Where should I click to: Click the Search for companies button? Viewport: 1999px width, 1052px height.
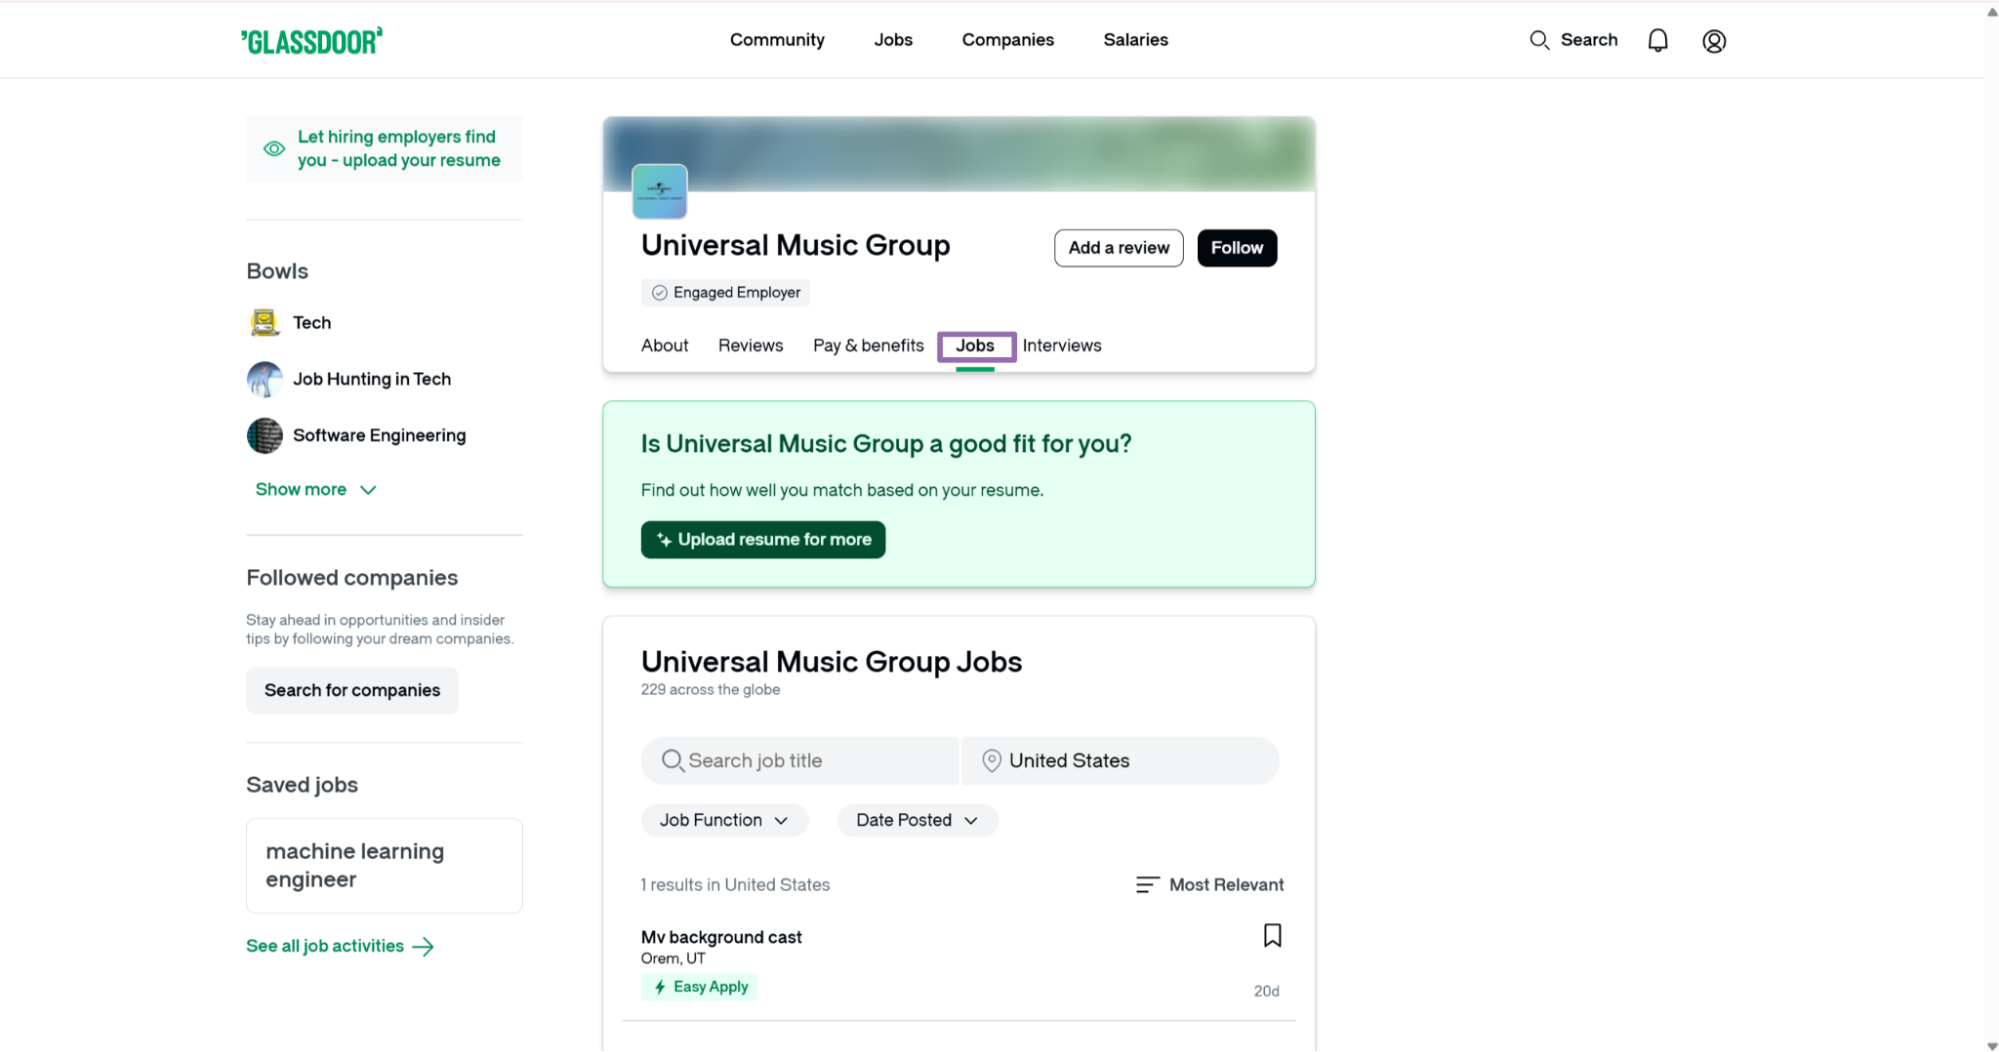352,691
